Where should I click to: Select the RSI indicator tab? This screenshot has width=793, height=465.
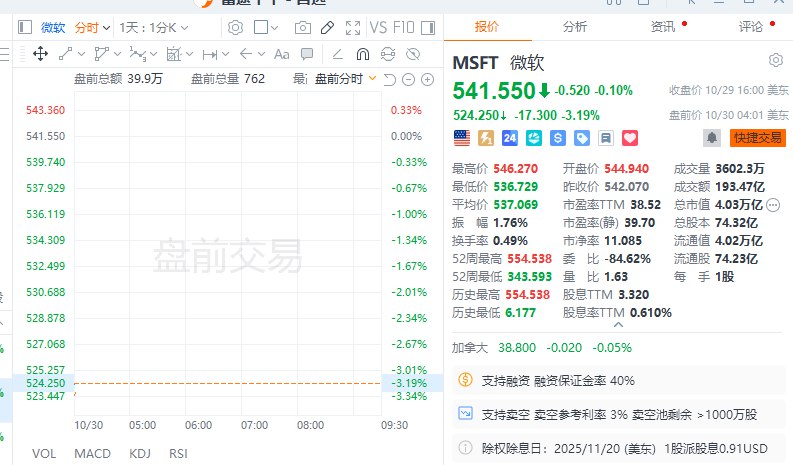tap(178, 454)
